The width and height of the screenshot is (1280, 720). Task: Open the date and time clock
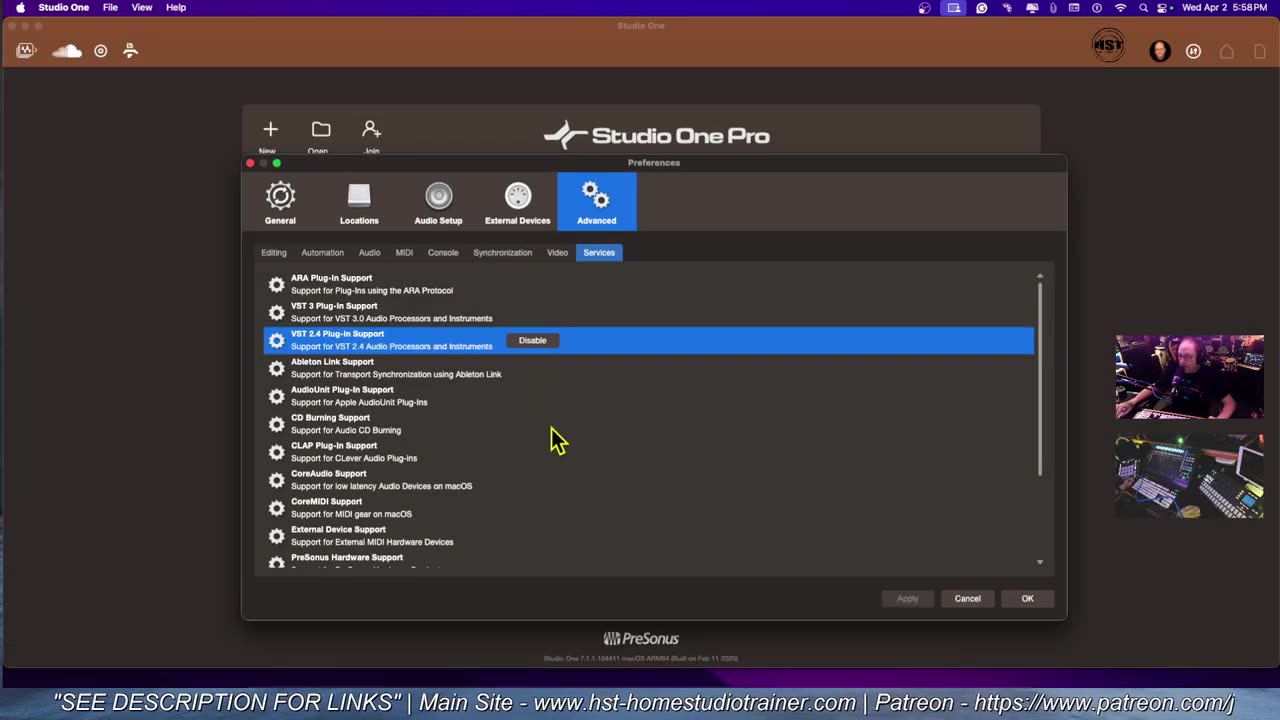tap(1226, 7)
